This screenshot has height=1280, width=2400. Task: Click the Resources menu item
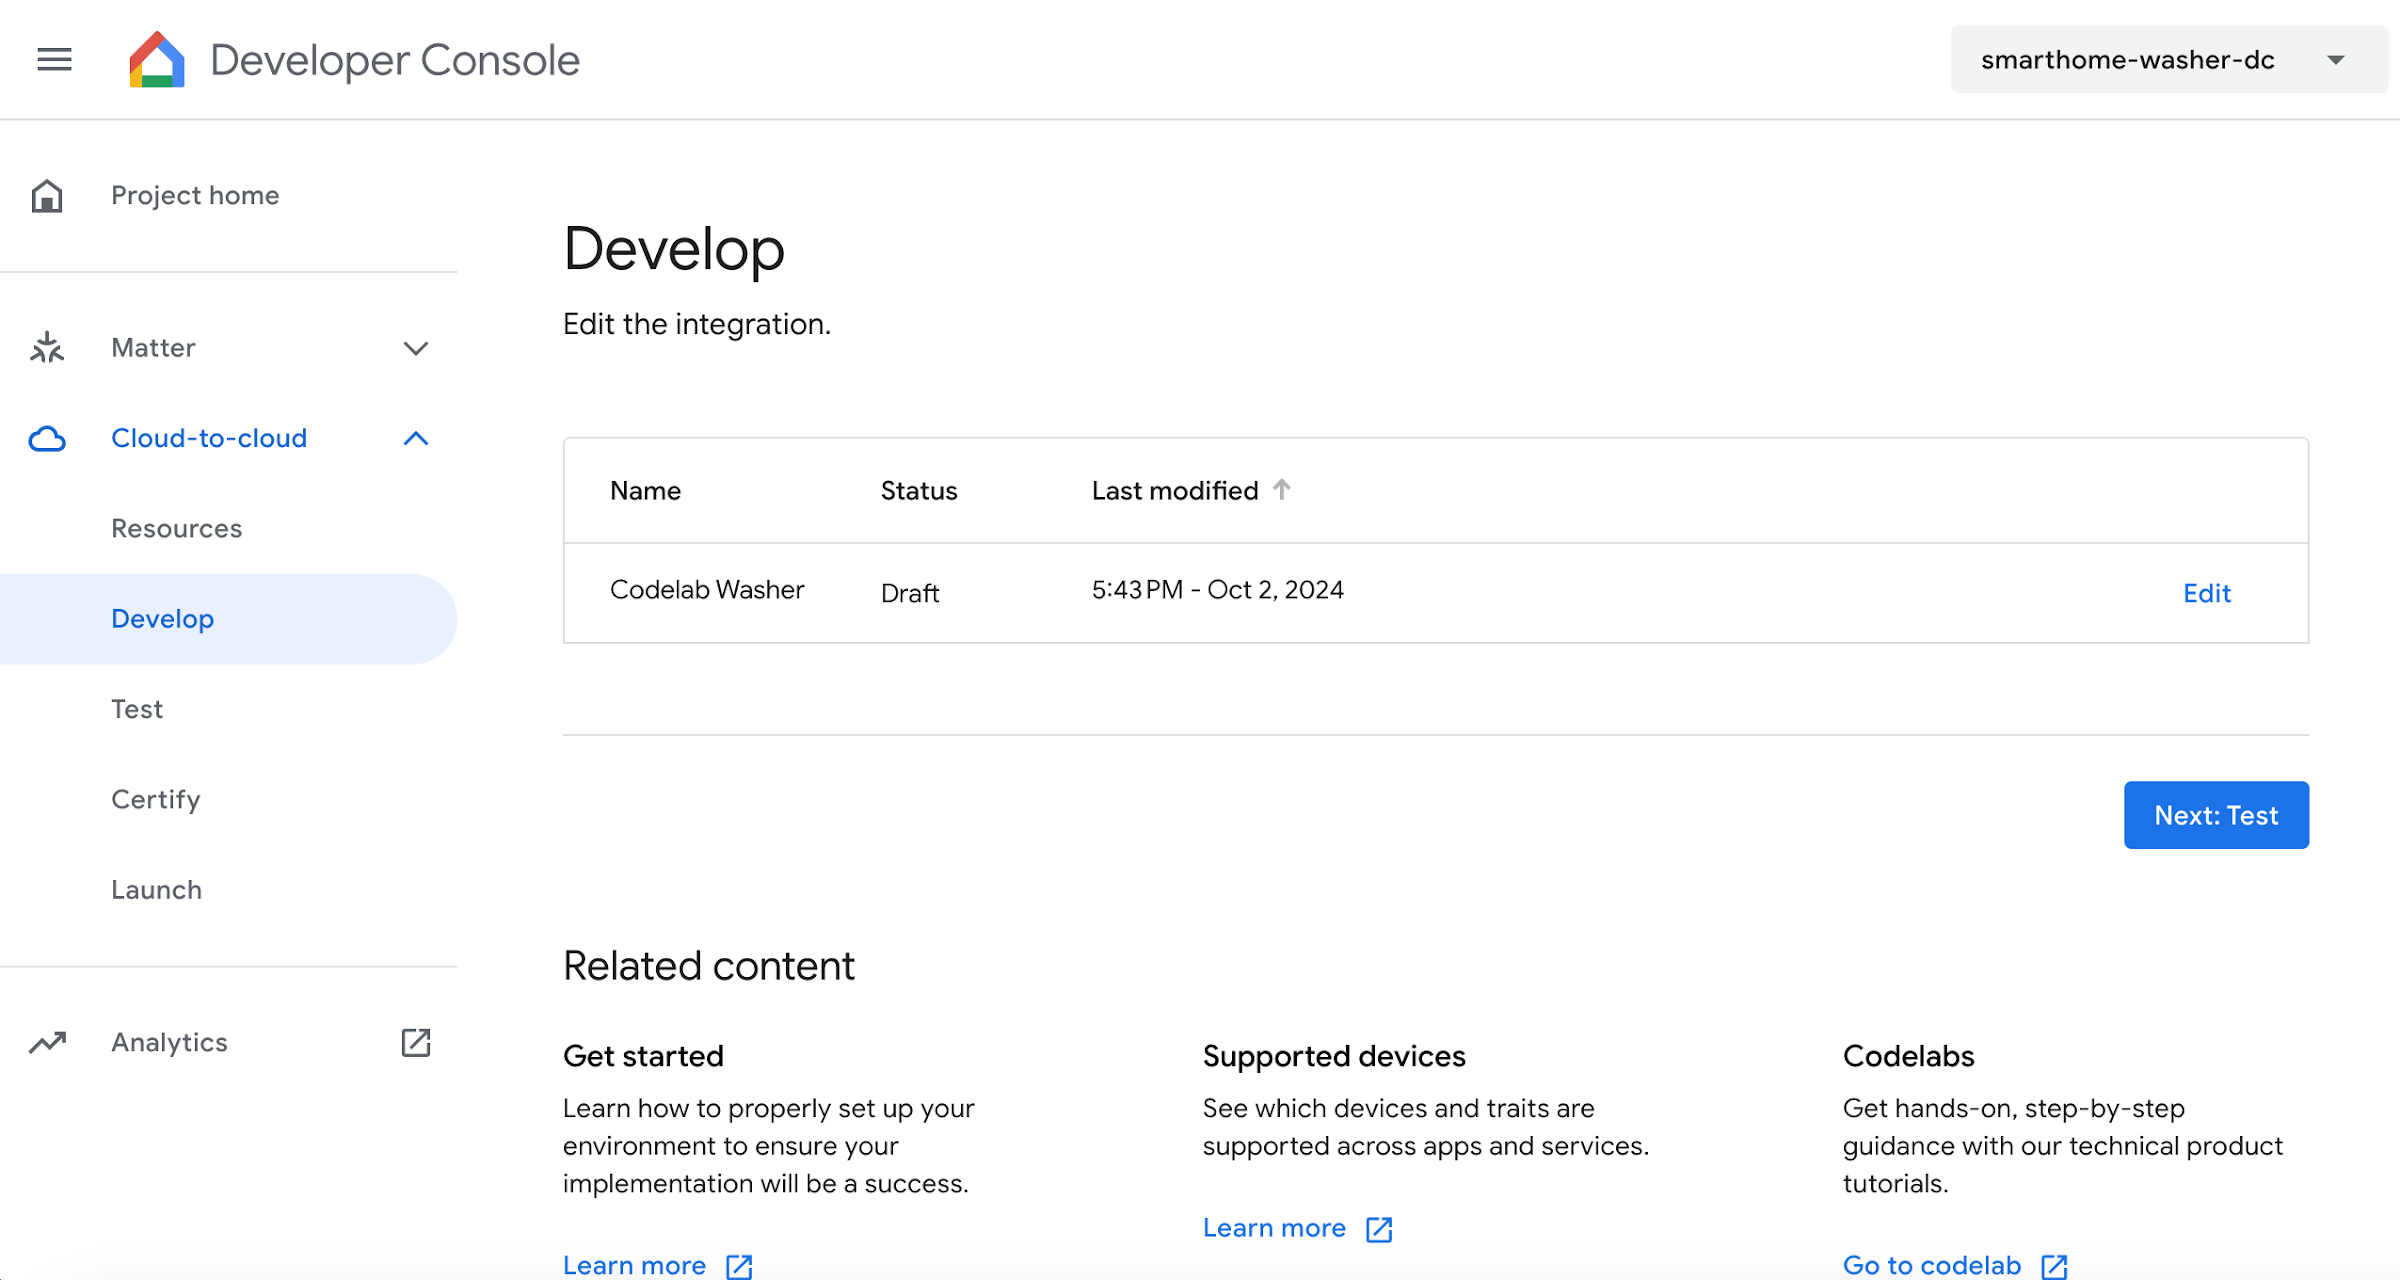coord(178,529)
